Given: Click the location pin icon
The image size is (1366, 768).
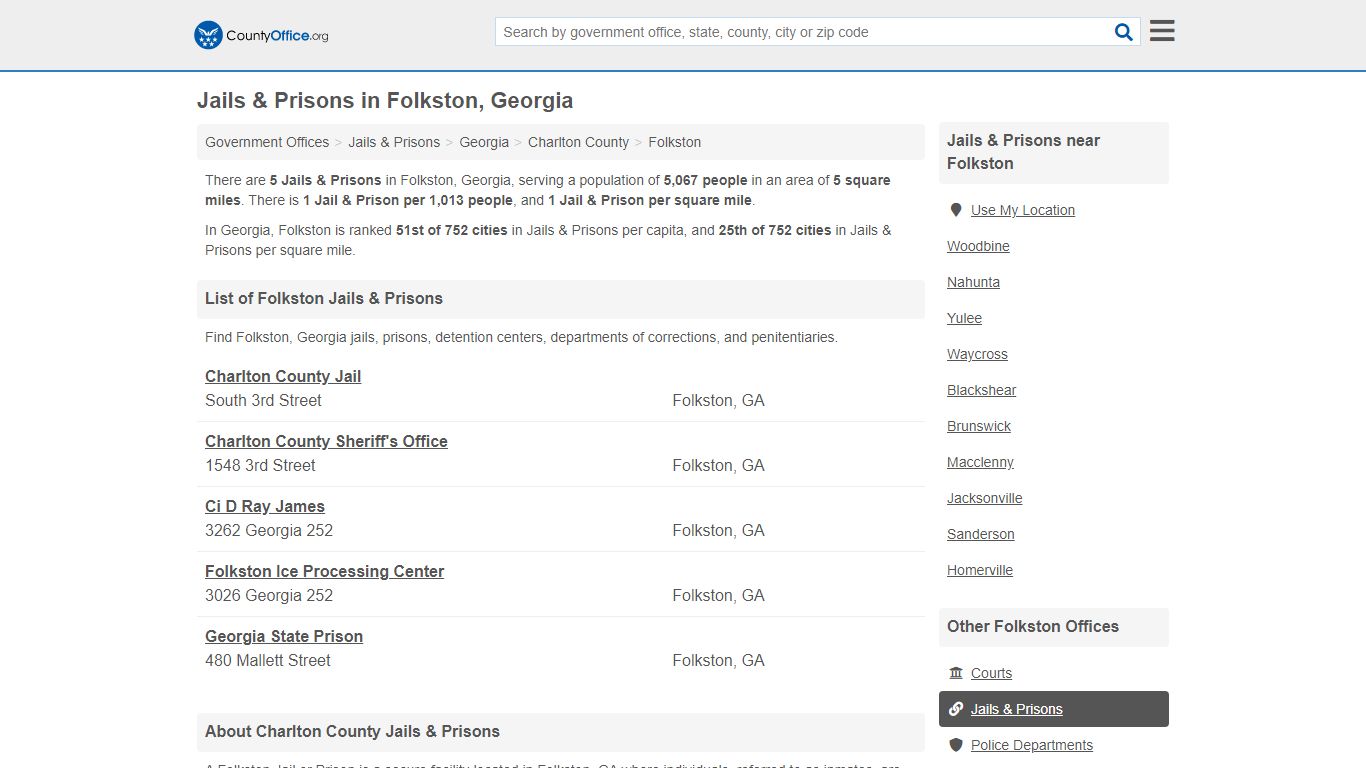Looking at the screenshot, I should point(956,210).
